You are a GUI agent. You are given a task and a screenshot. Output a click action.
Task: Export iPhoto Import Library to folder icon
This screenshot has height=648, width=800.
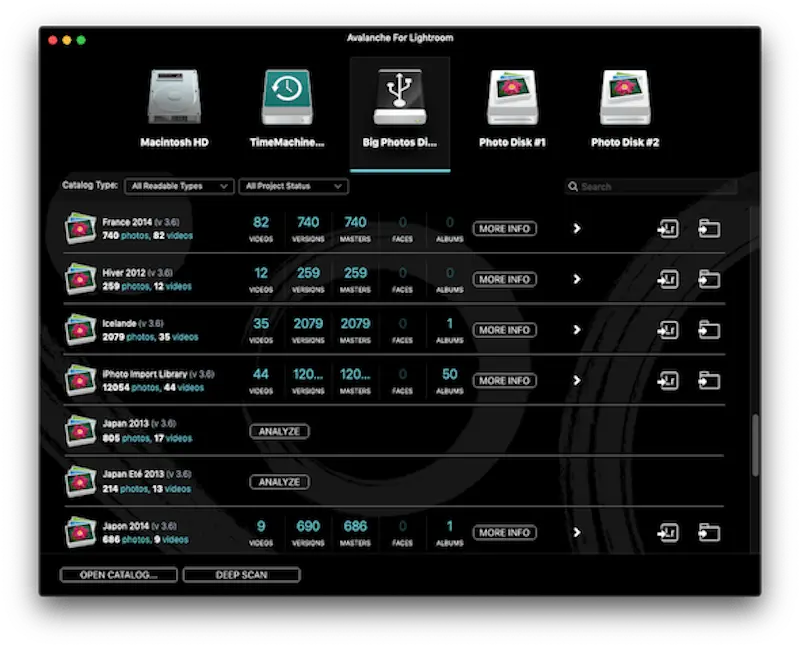[709, 381]
